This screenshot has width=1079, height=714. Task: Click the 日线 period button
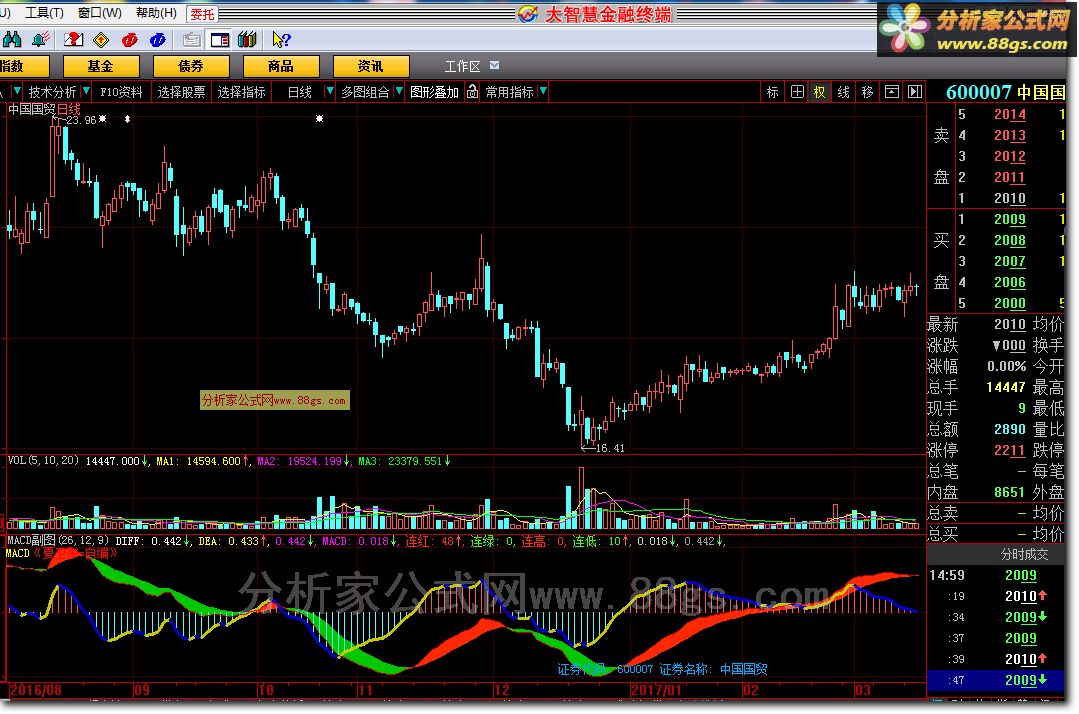[x=299, y=92]
